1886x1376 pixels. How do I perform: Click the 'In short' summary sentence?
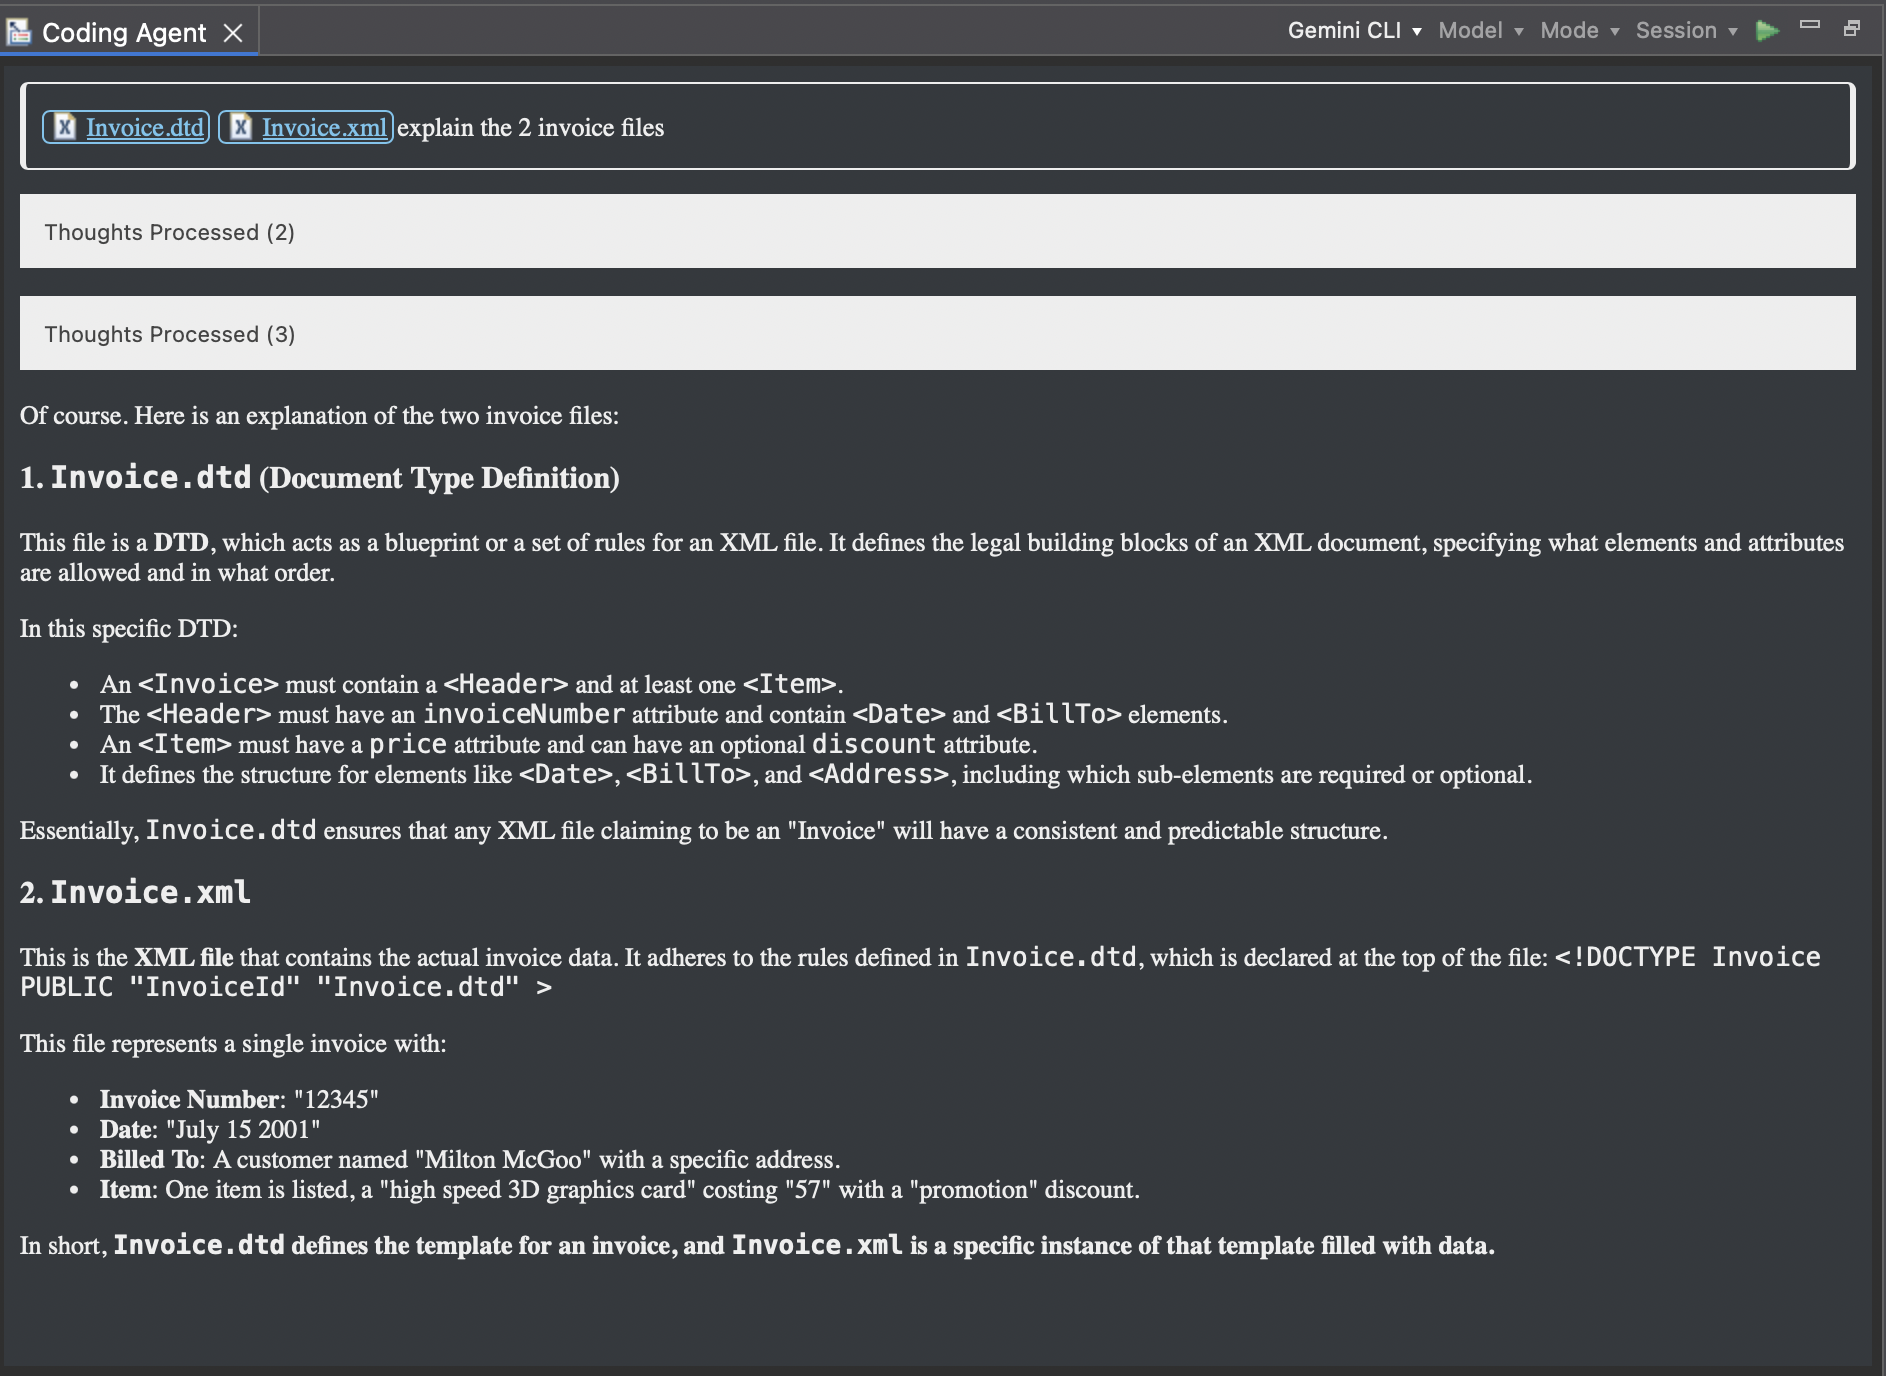click(x=757, y=1245)
